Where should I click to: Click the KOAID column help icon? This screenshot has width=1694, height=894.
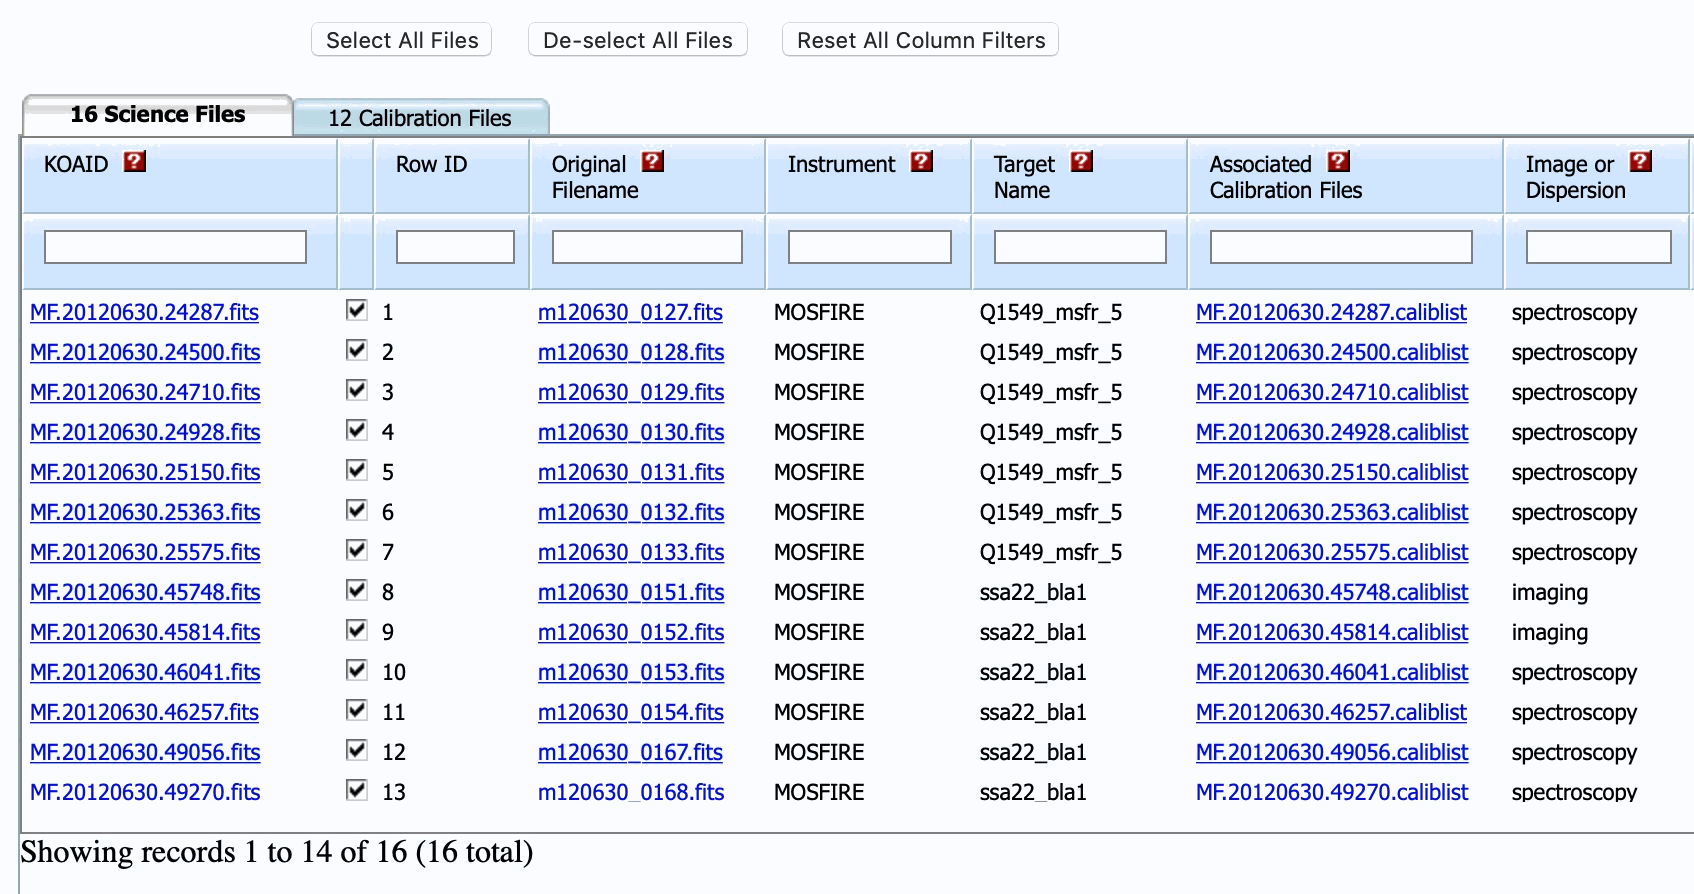point(135,162)
